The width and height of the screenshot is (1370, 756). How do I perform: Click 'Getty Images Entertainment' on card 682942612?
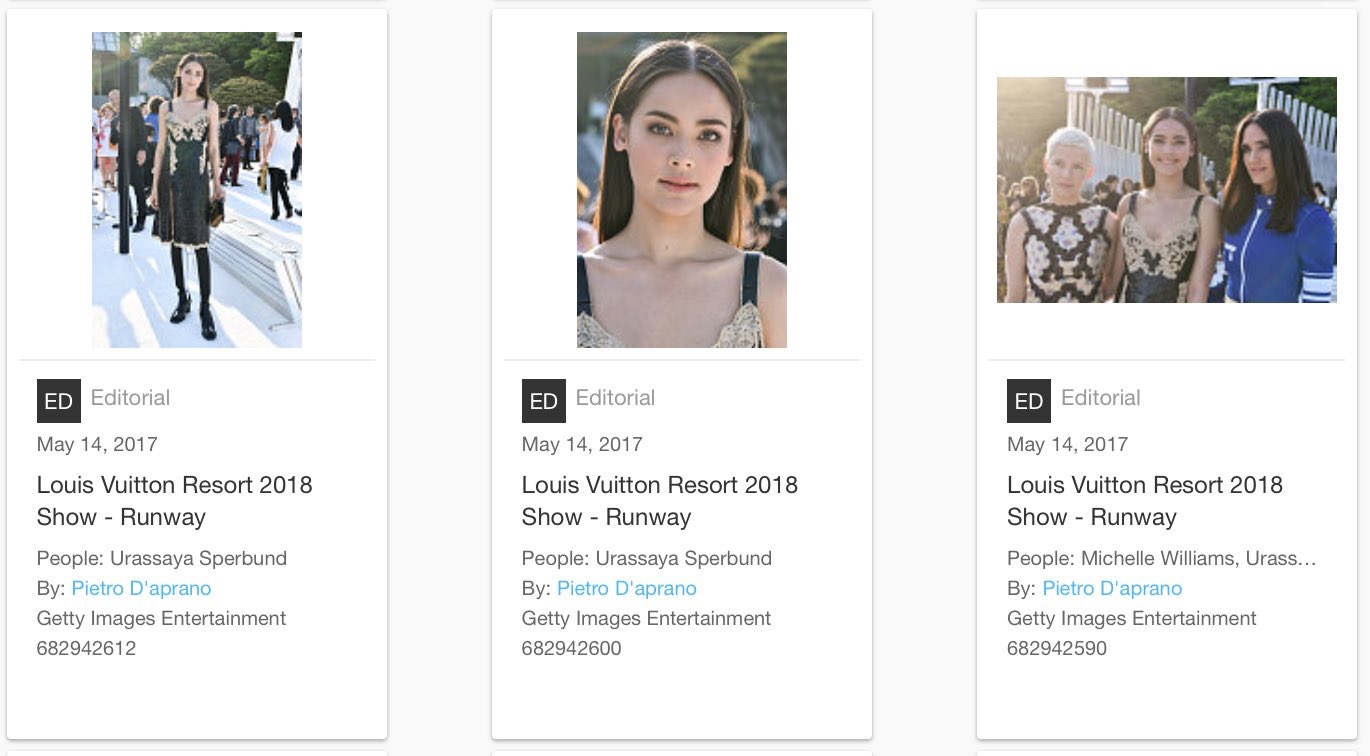click(161, 618)
